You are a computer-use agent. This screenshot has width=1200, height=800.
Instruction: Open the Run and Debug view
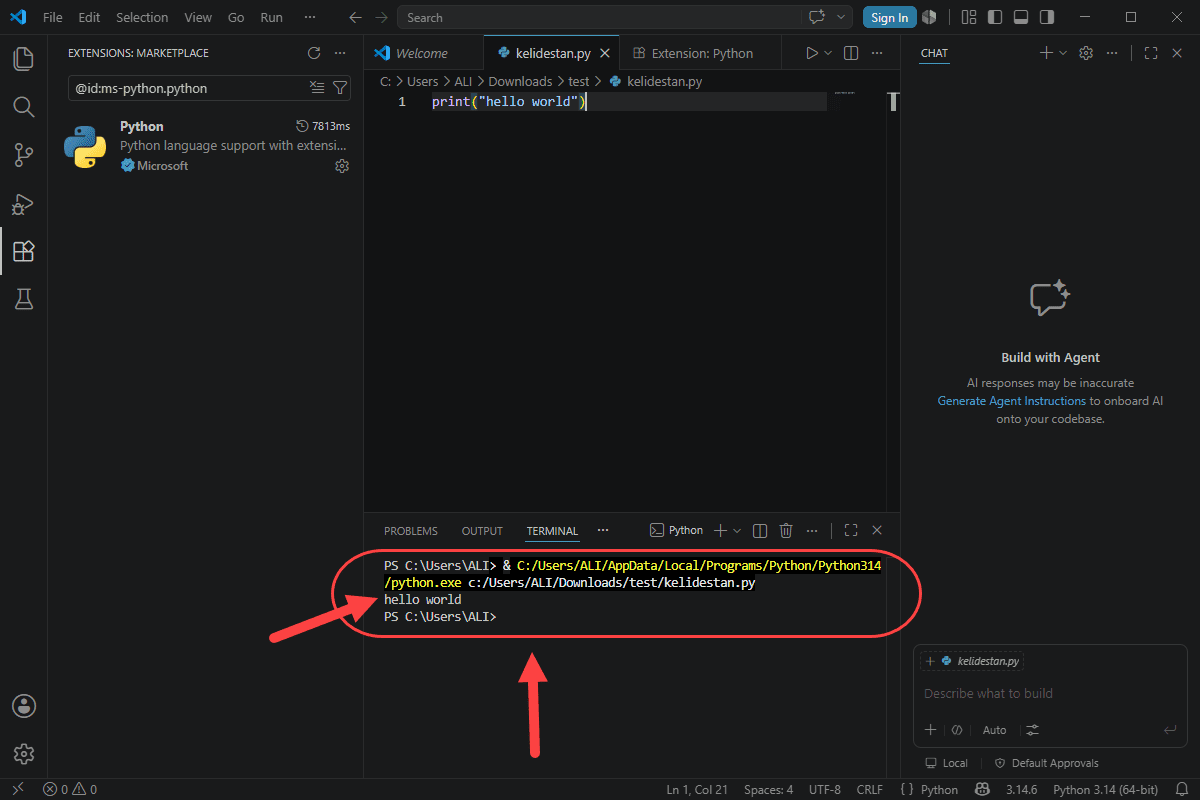tap(23, 203)
